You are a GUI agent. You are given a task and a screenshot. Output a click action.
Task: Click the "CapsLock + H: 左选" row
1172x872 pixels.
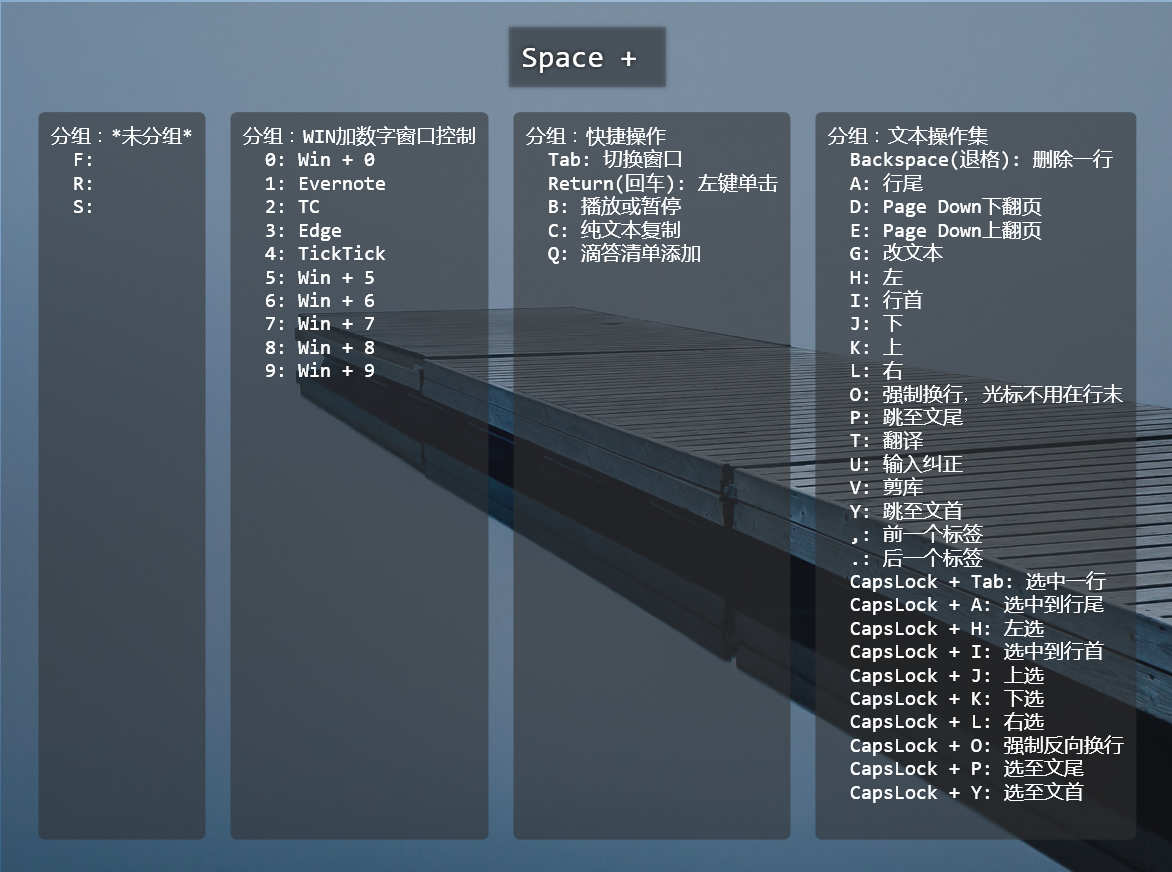pos(947,629)
